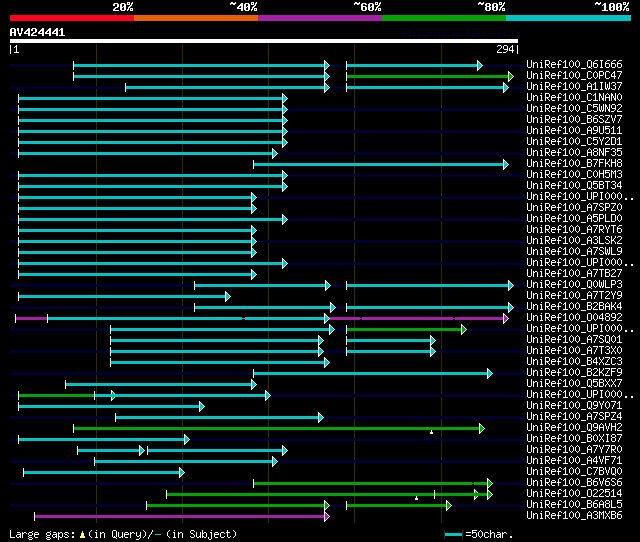This screenshot has width=640, height=542.
Task: Select the cyan ~100% identity legend swatch
Action: point(569,18)
